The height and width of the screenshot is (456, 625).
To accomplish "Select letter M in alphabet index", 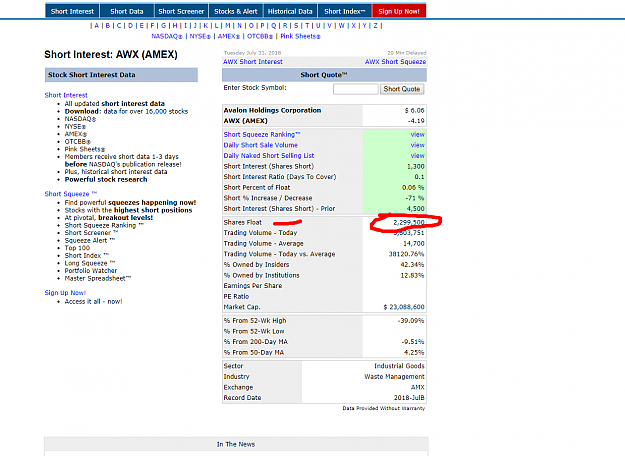I will click(228, 26).
